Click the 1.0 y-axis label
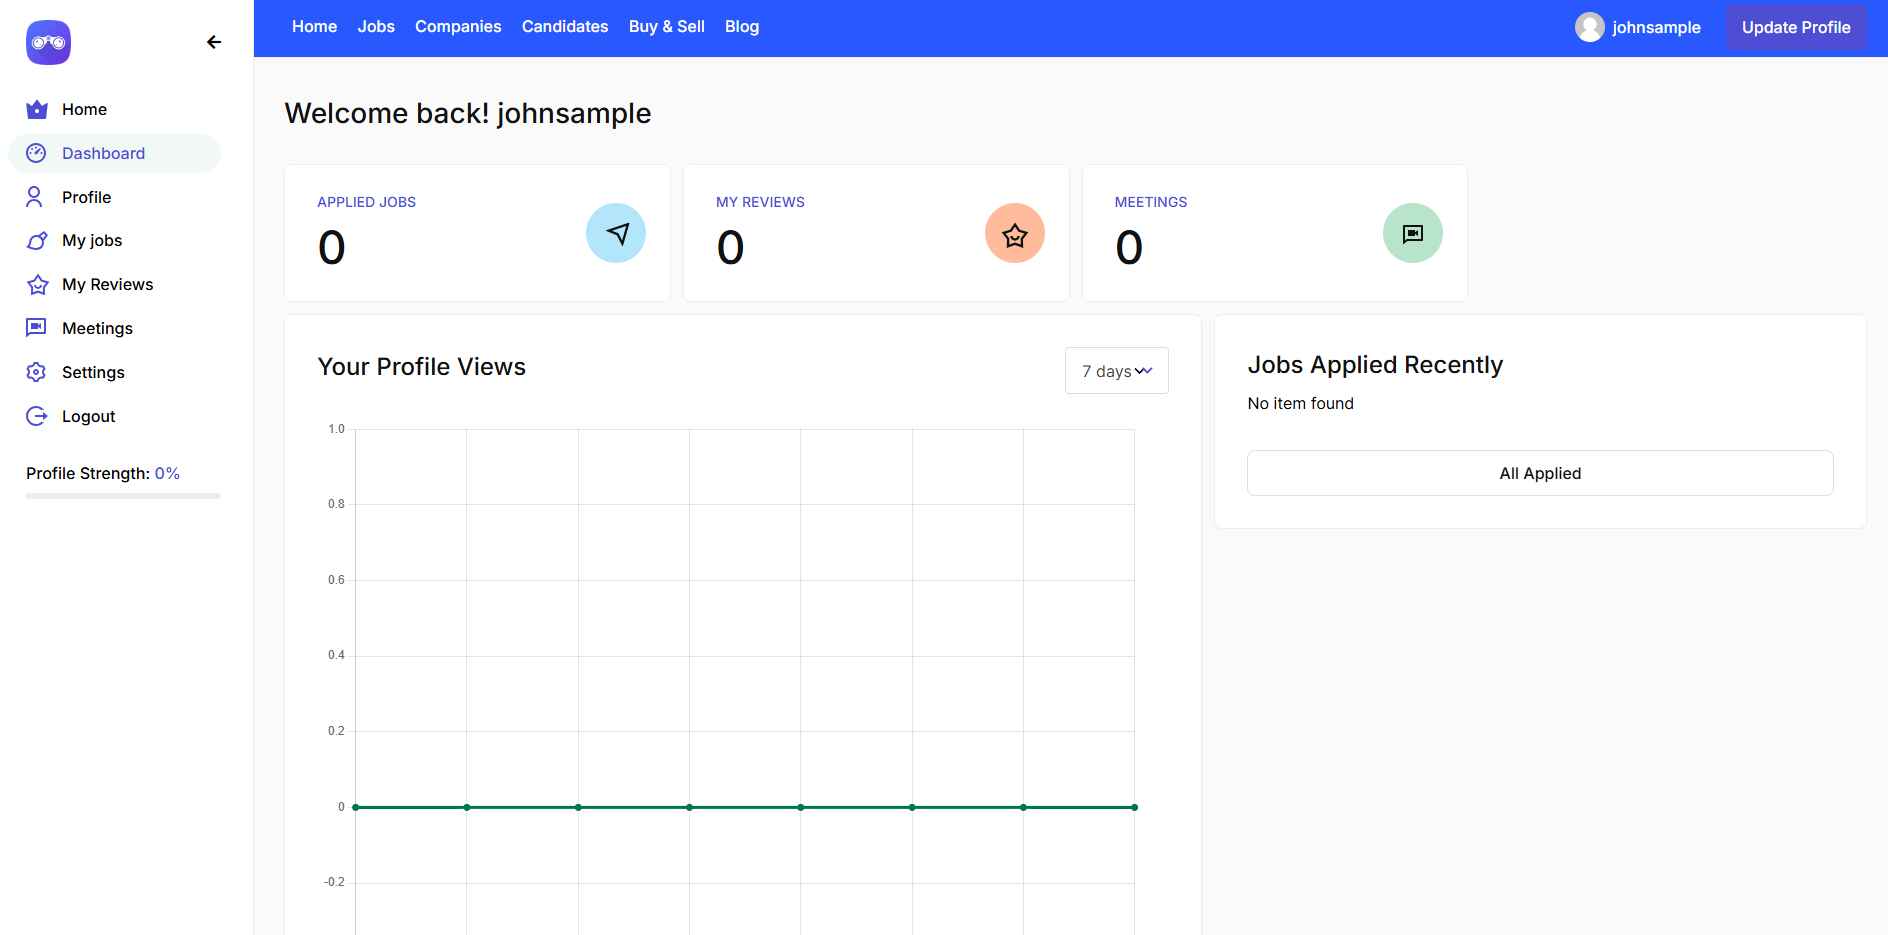The height and width of the screenshot is (935, 1888). tap(336, 429)
